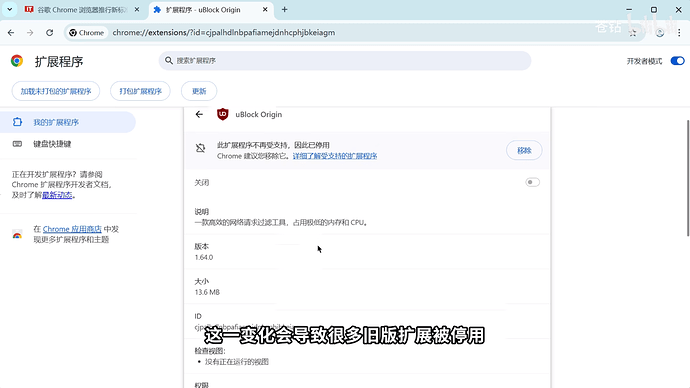Open the Chrome three-dot menu
This screenshot has width=690, height=388.
[x=679, y=33]
